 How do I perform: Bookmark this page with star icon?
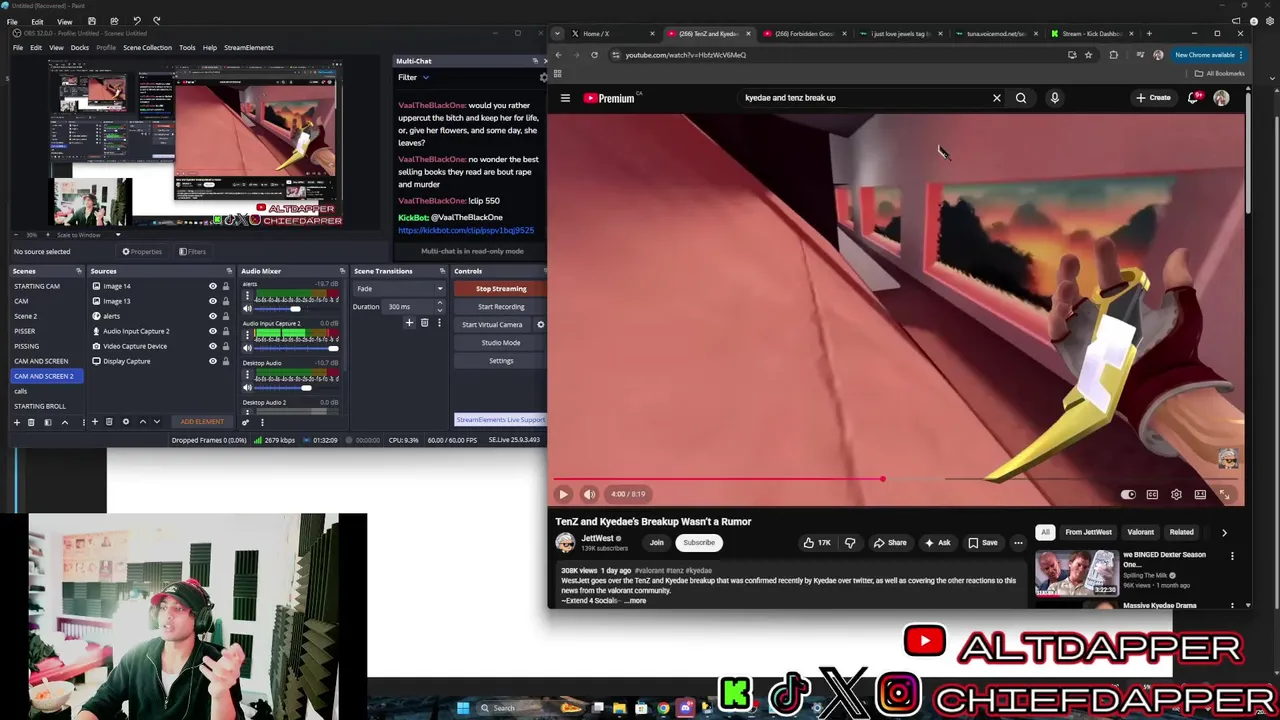(1088, 55)
